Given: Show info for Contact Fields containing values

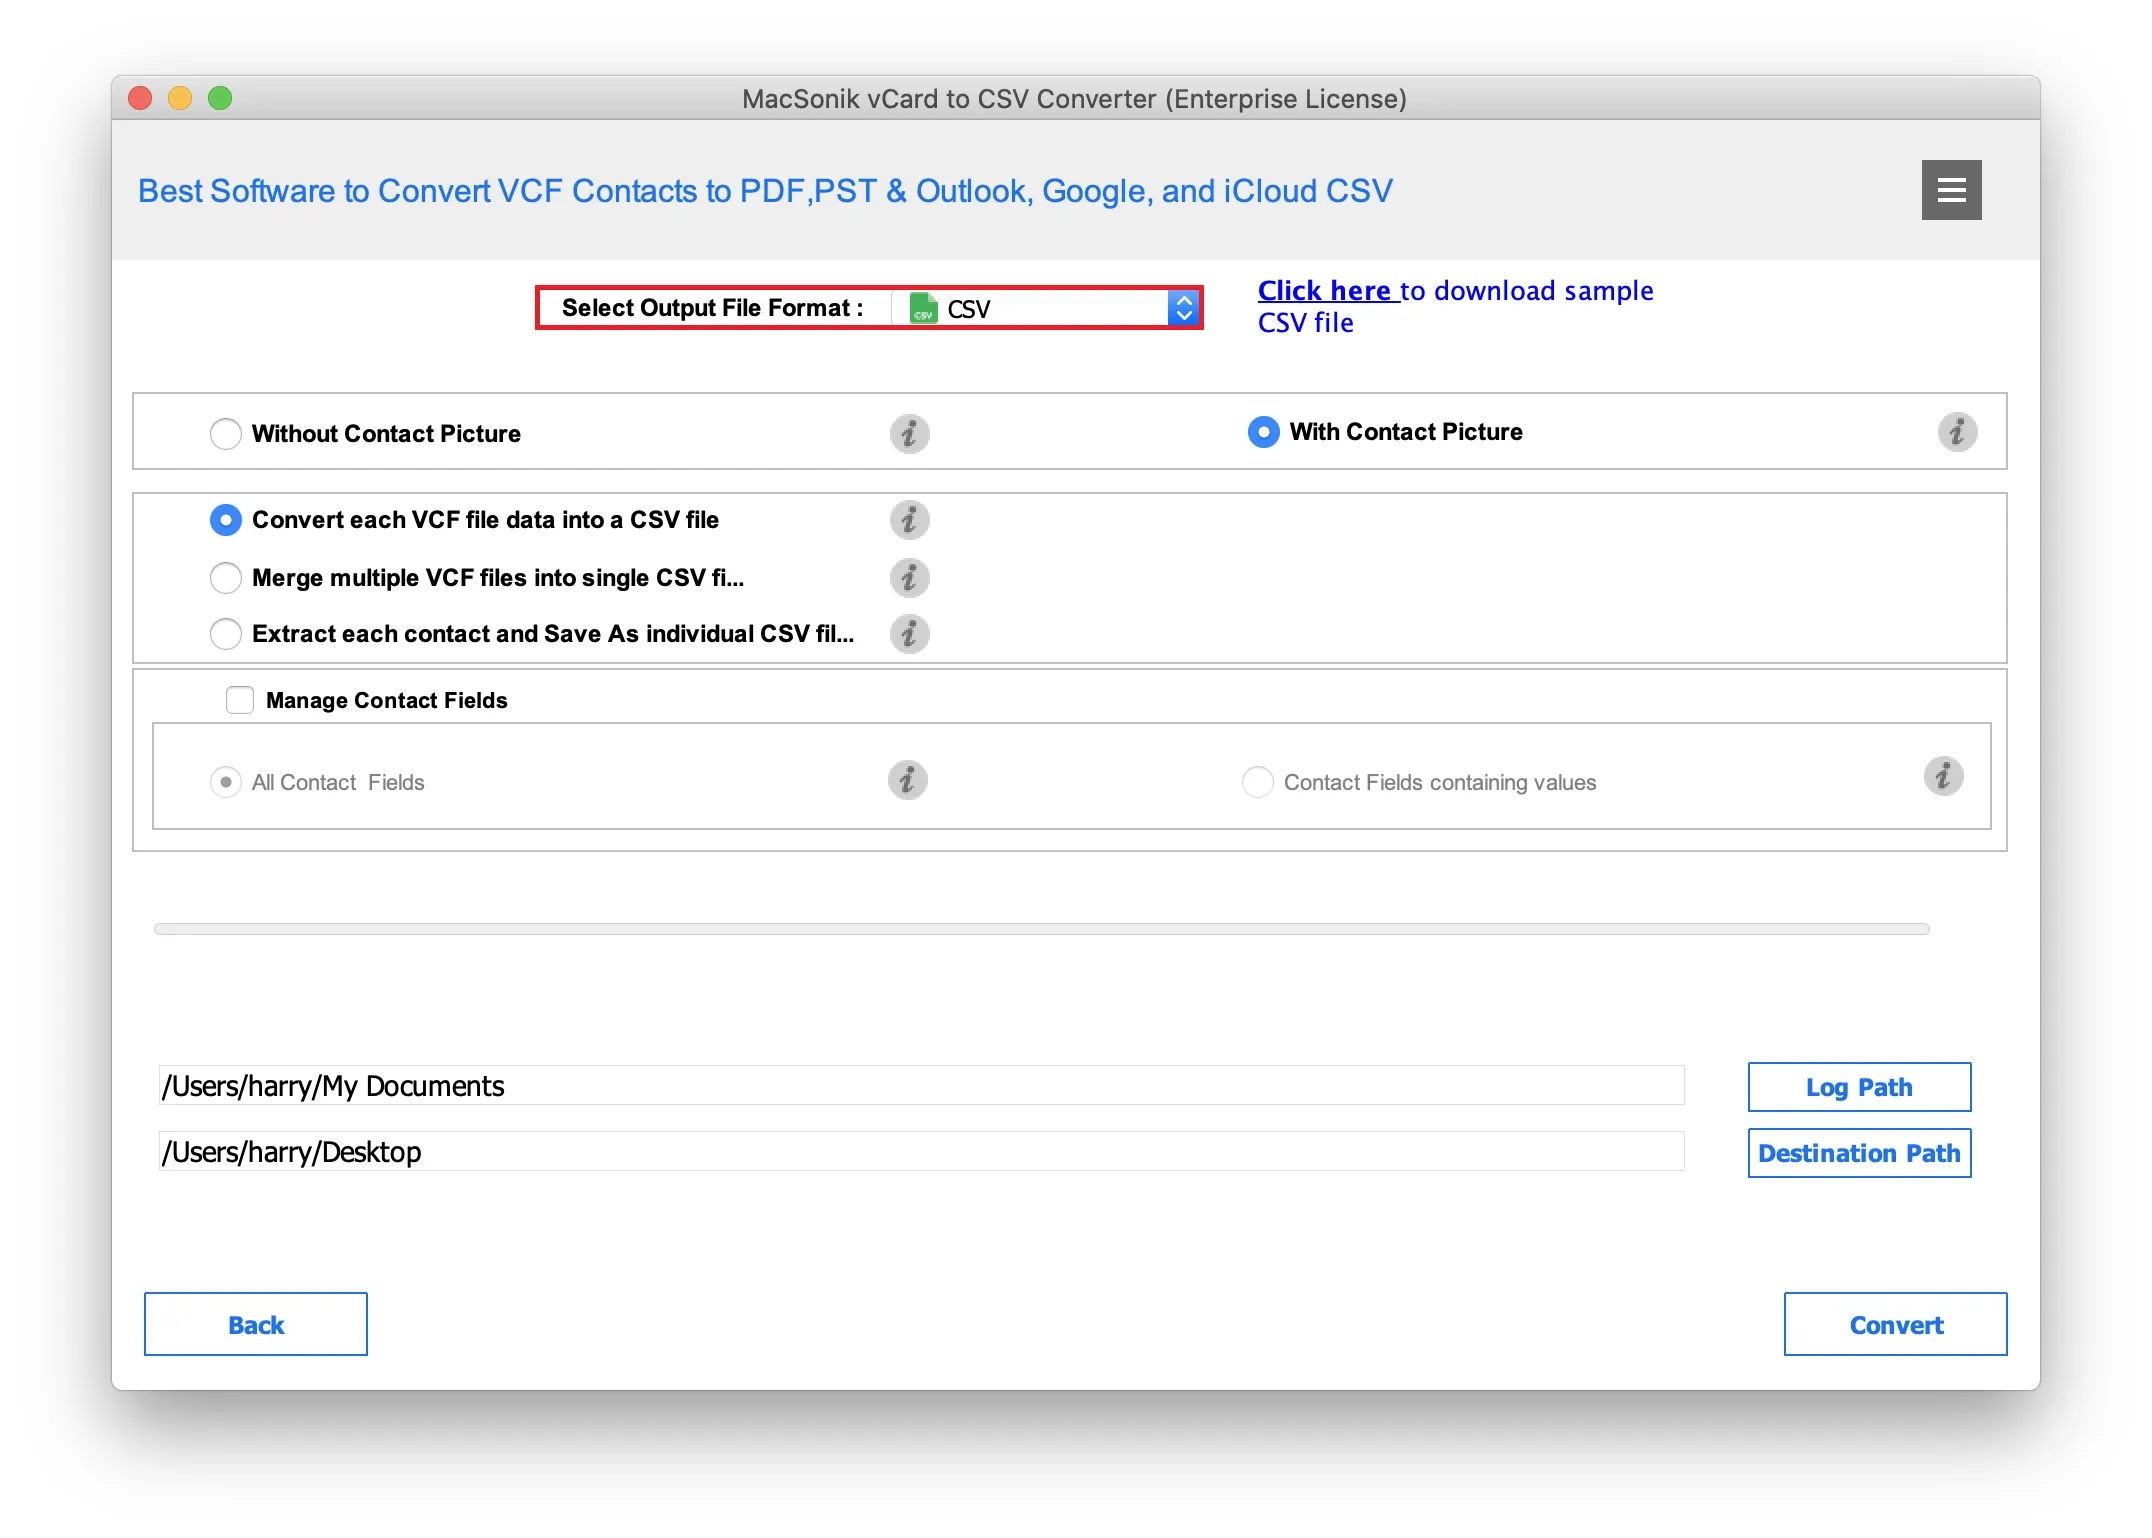Looking at the screenshot, I should 1943,776.
